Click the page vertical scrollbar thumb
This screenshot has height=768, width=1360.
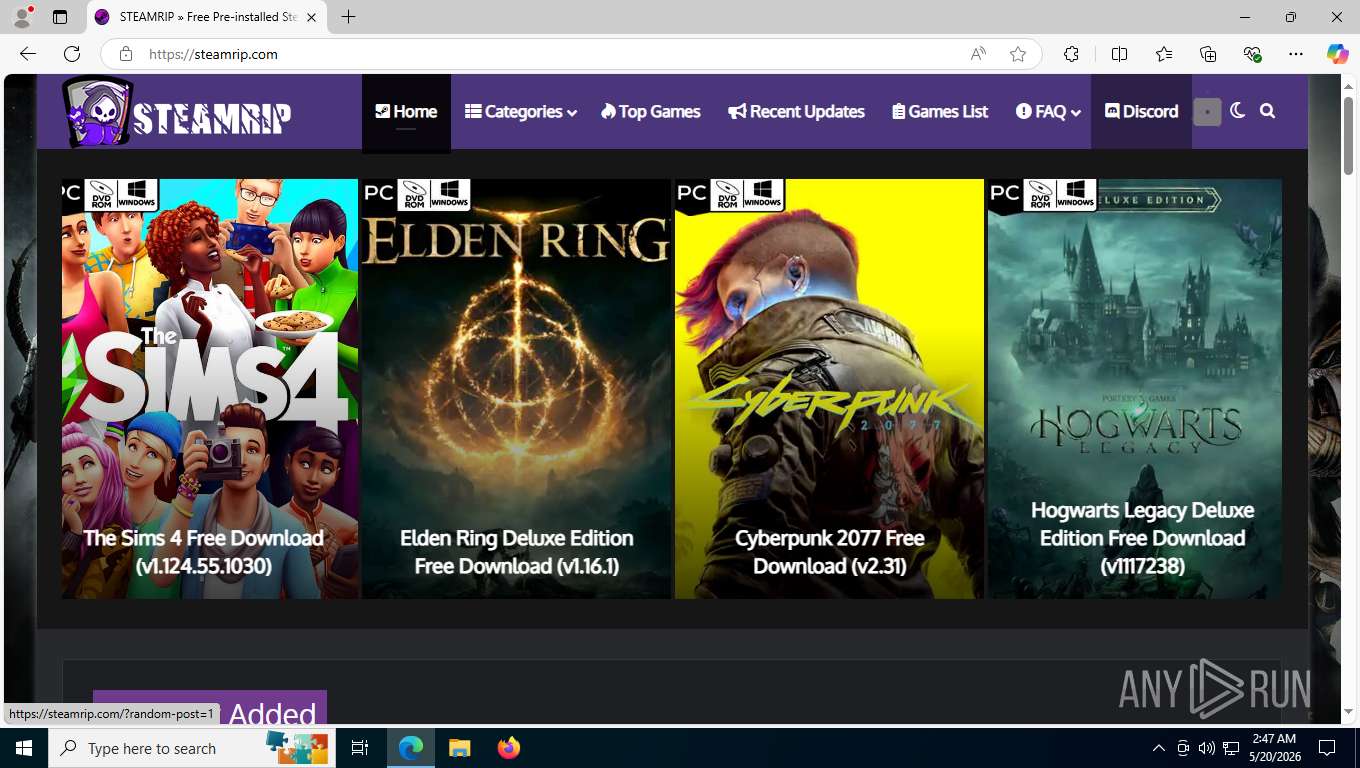(x=1348, y=137)
